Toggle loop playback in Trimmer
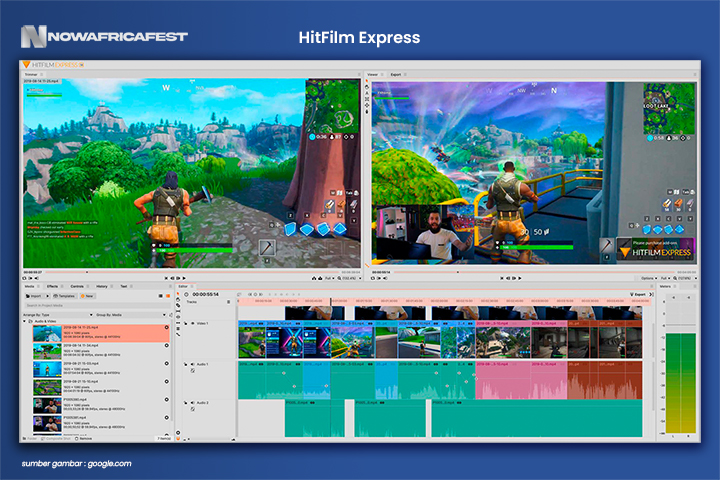The width and height of the screenshot is (720, 480). pyautogui.click(x=24, y=278)
